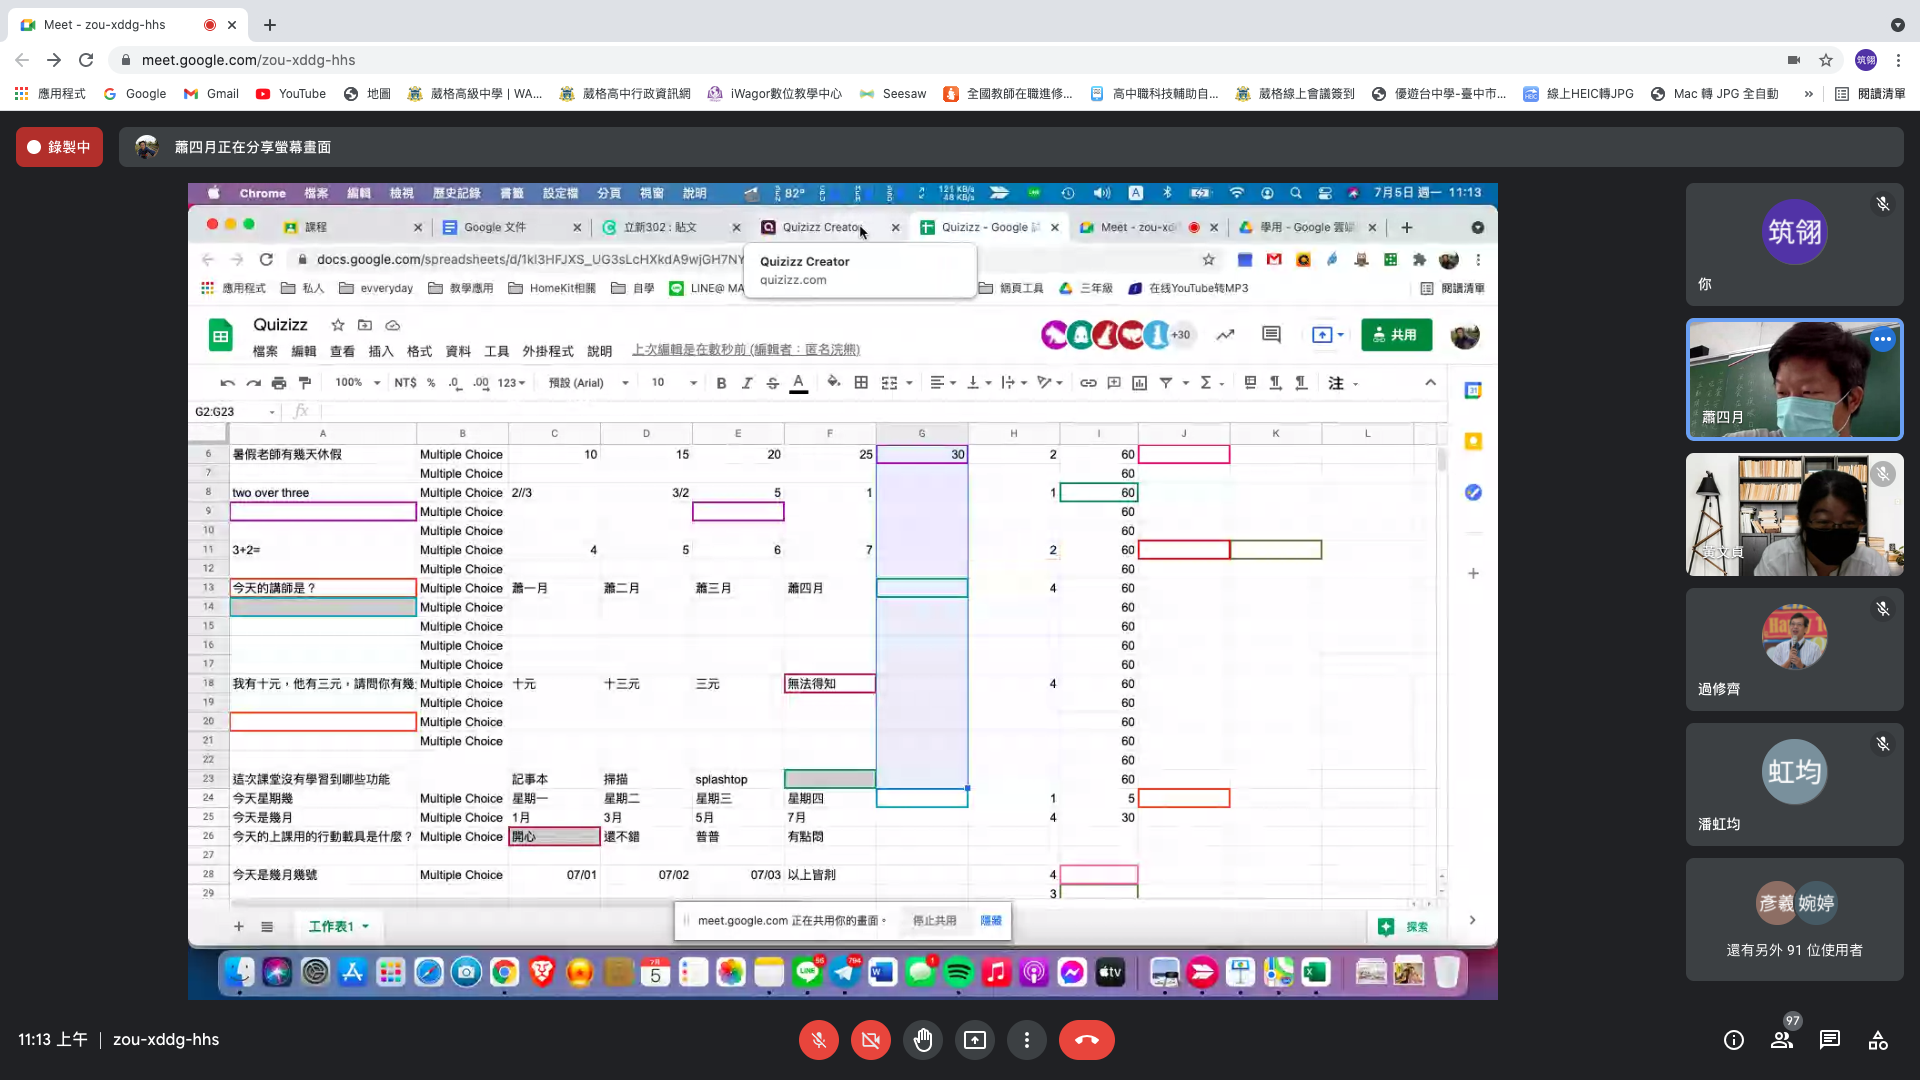1920x1080 pixels.
Task: Click the camera permission icon in address bar
Action: coord(1794,60)
